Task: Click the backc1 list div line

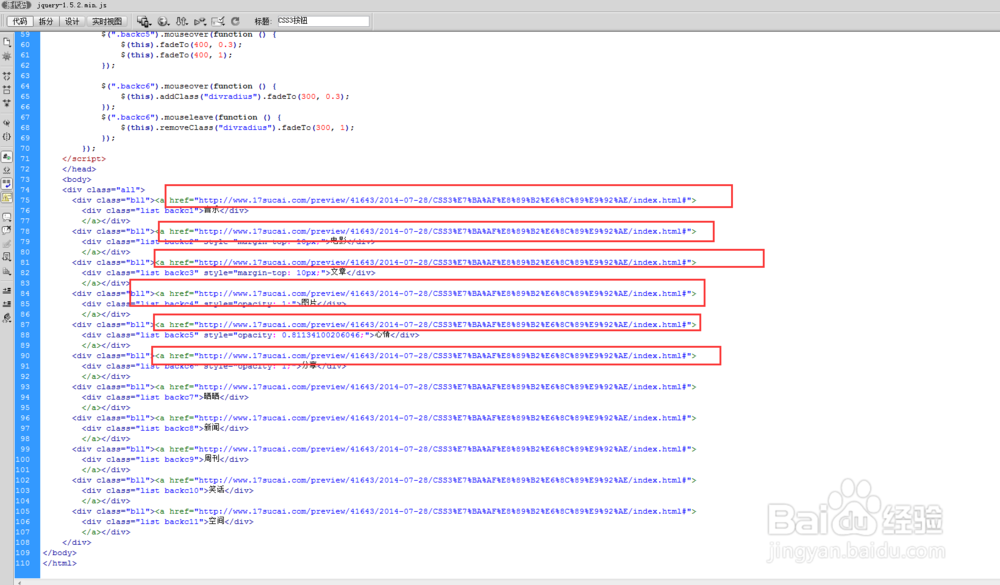Action: pyautogui.click(x=165, y=211)
